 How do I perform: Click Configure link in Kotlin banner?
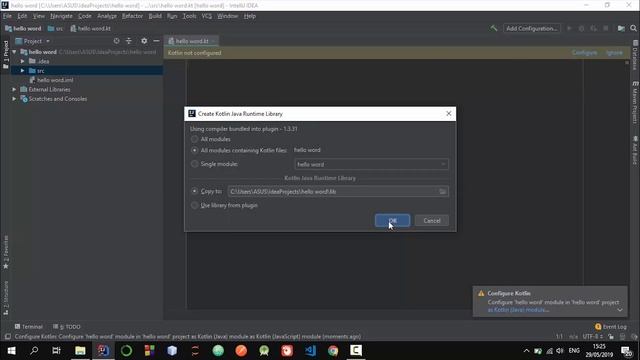(584, 53)
